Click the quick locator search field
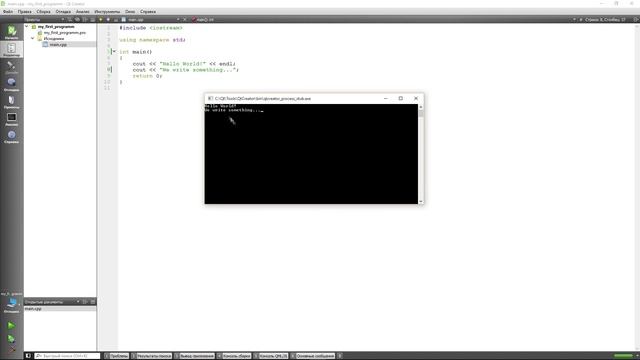The image size is (640, 360). click(x=67, y=356)
